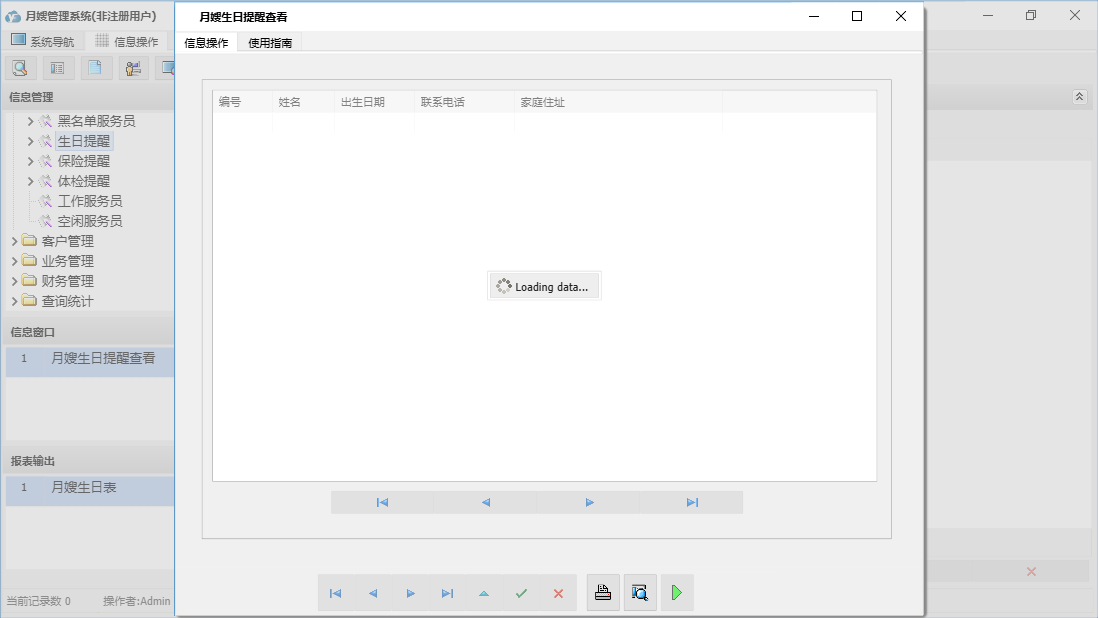Click the blue document icon in main toolbar

[x=95, y=68]
